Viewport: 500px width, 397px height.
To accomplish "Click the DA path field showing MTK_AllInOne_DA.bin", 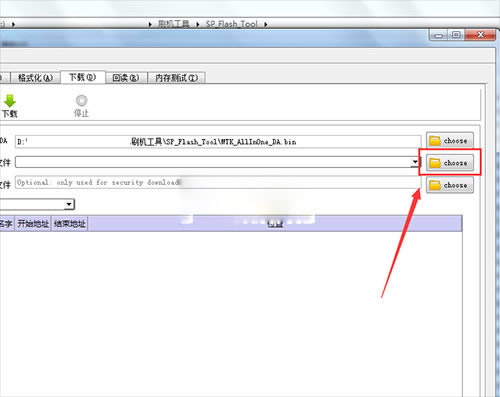I will tap(218, 142).
